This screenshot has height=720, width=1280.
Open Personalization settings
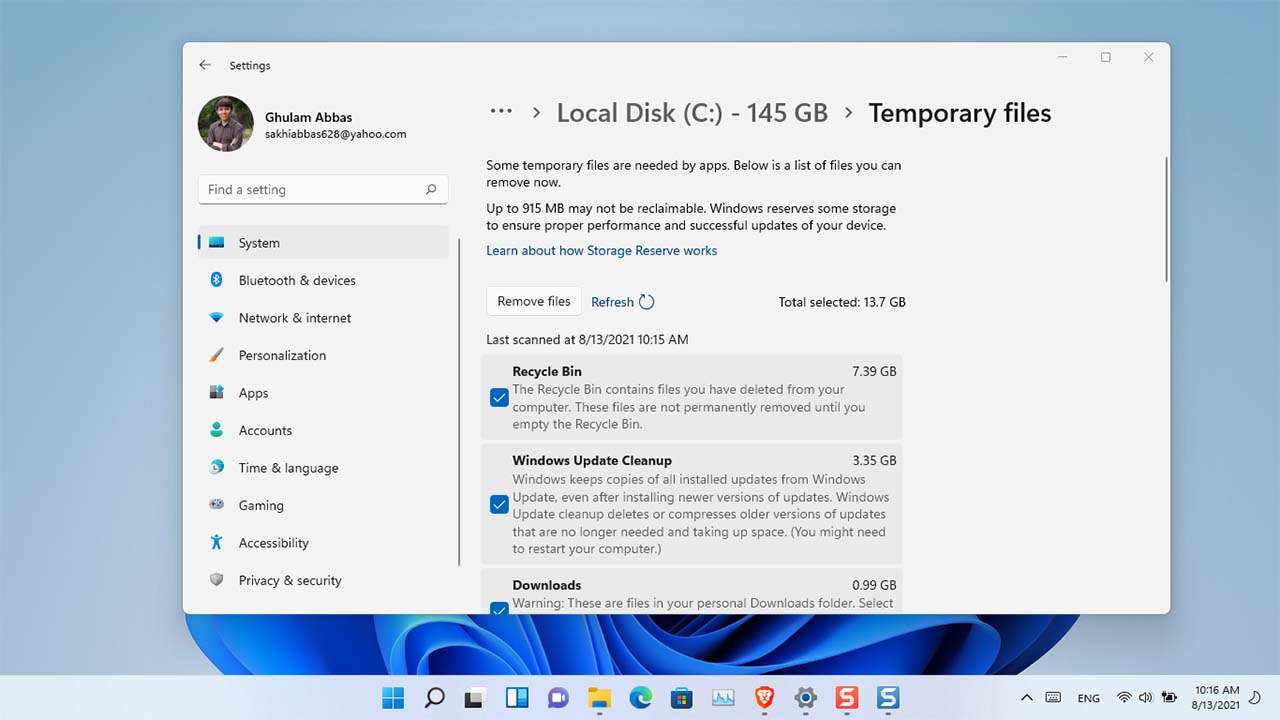tap(323, 355)
